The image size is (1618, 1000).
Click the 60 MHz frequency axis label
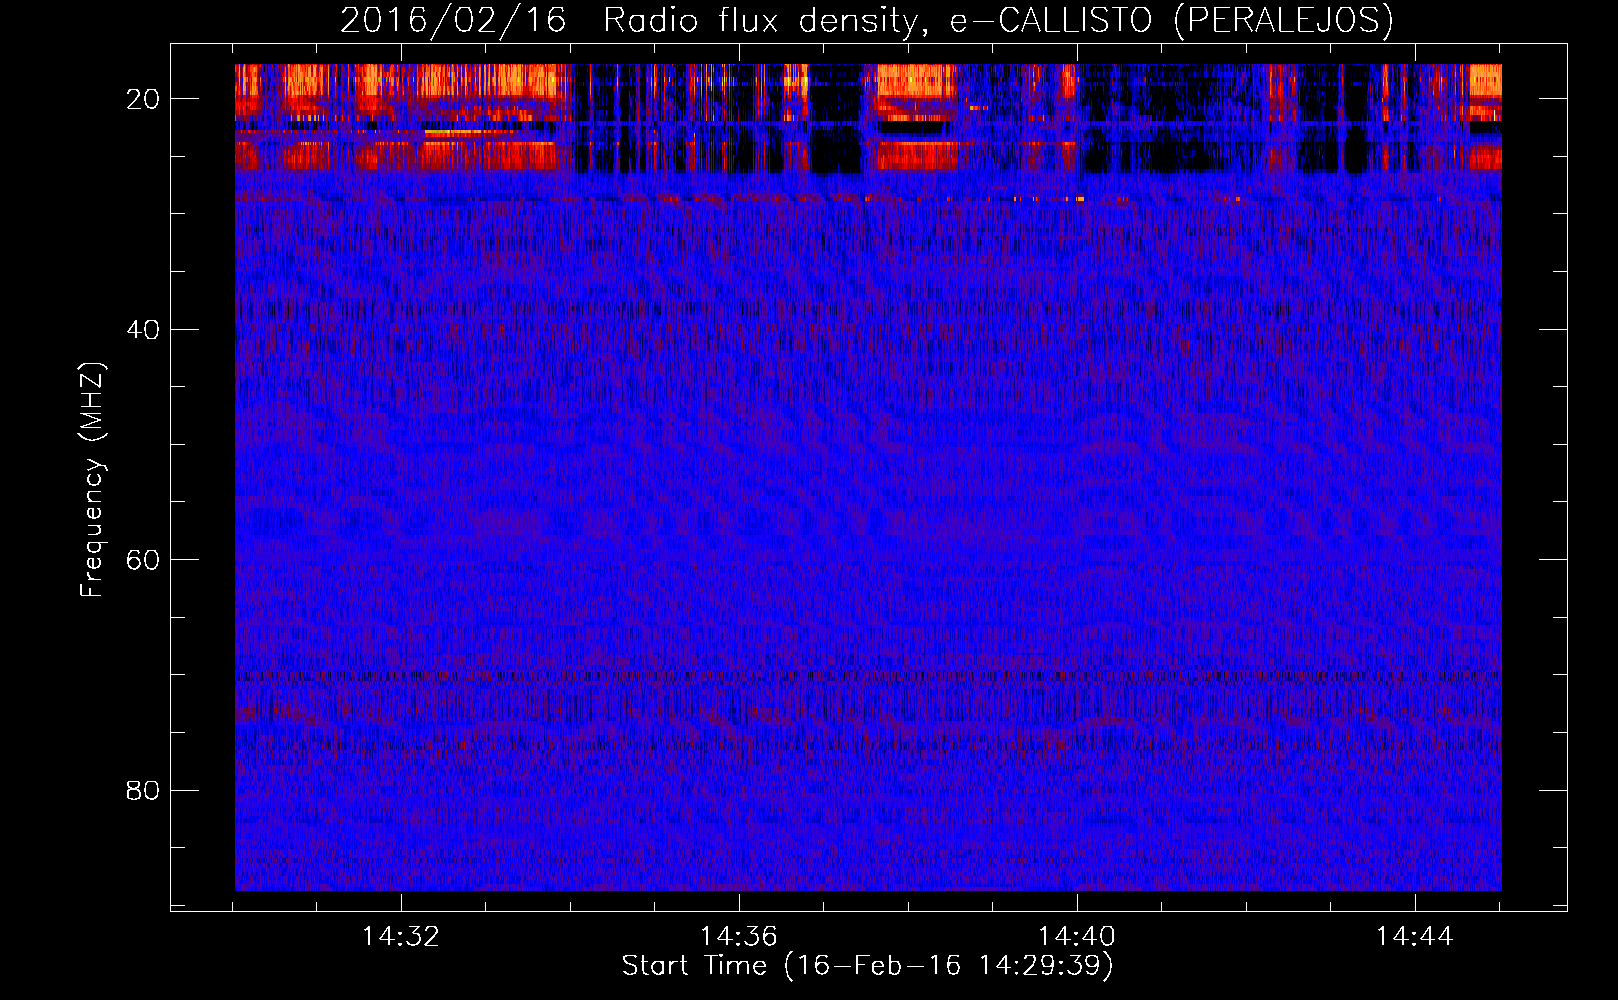(x=143, y=560)
